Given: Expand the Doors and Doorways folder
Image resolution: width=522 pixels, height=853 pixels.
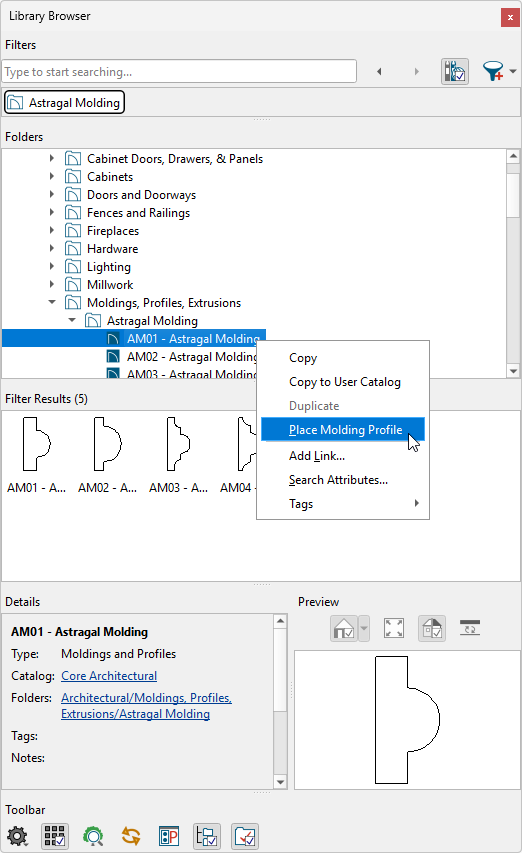Looking at the screenshot, I should (x=52, y=194).
